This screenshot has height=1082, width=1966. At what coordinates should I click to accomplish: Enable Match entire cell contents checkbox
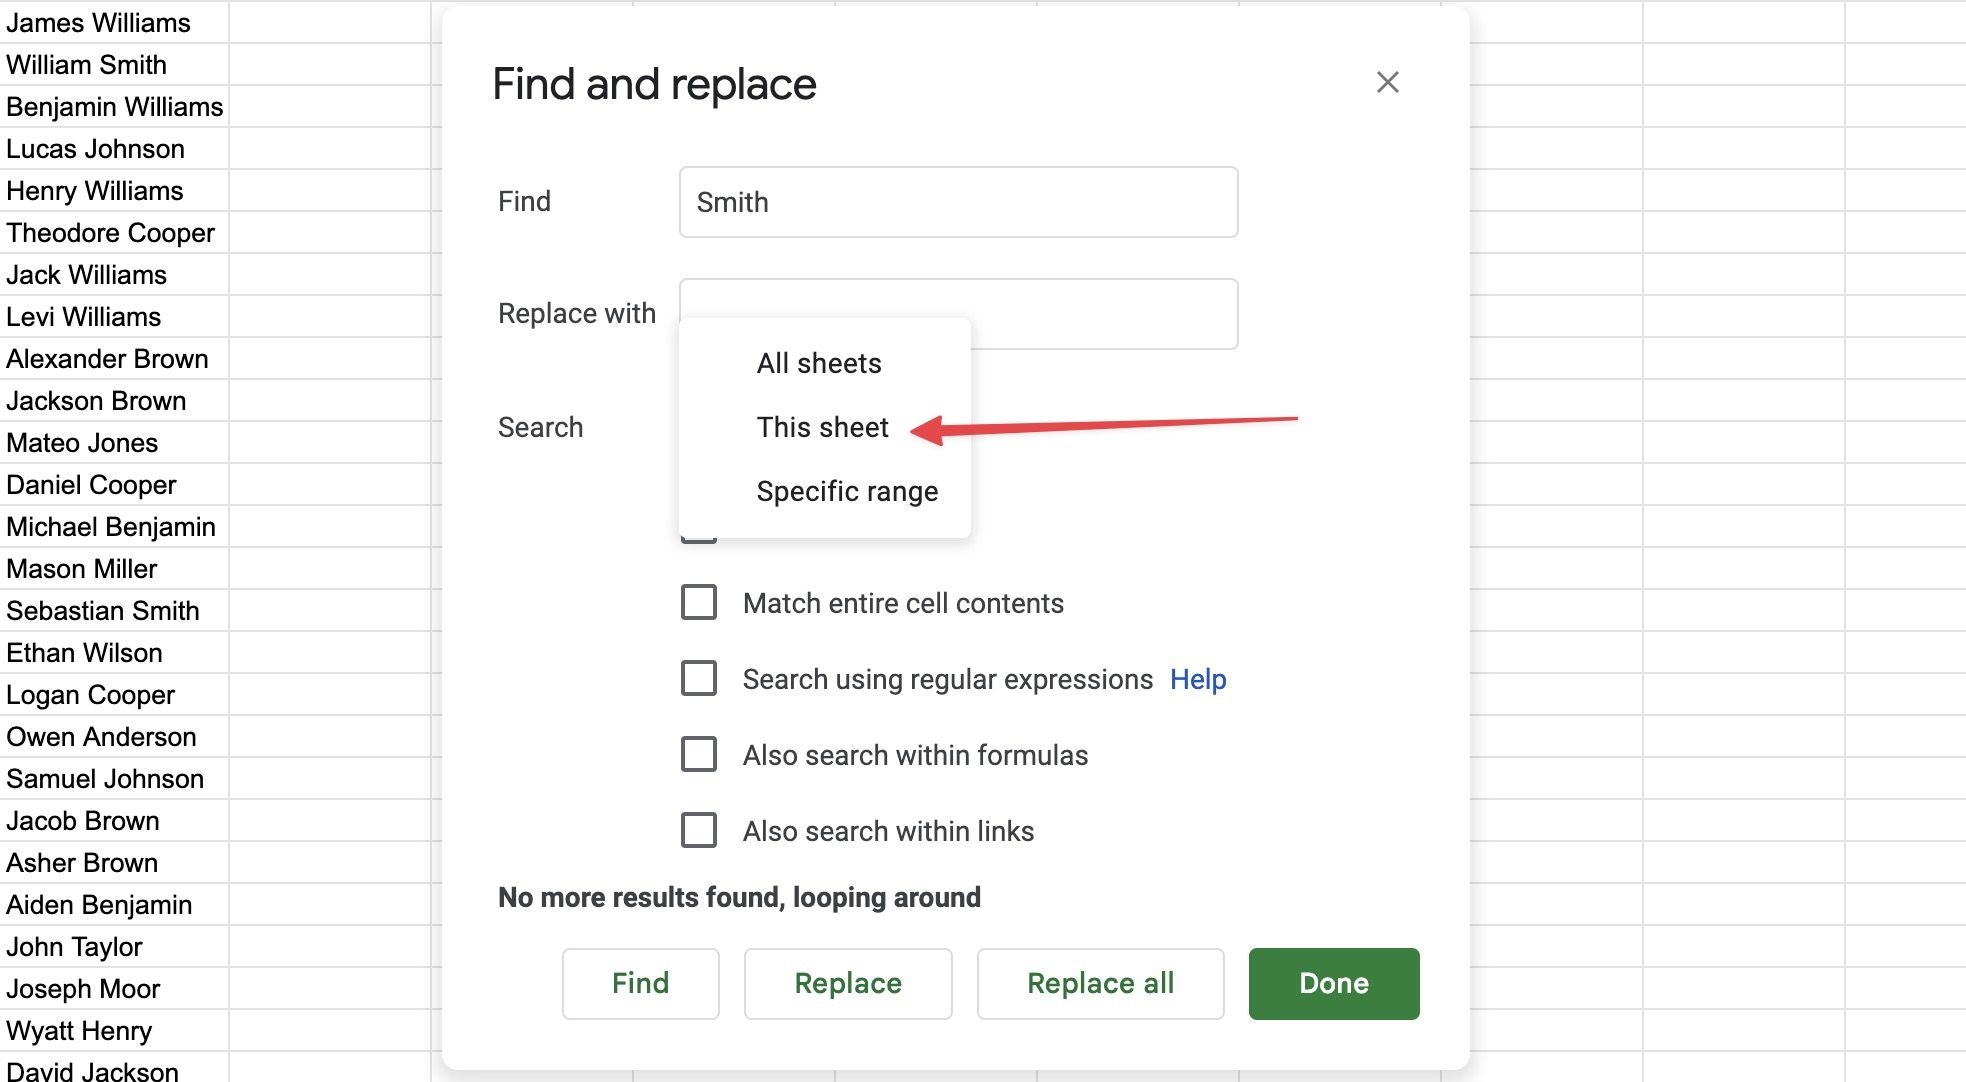coord(699,603)
